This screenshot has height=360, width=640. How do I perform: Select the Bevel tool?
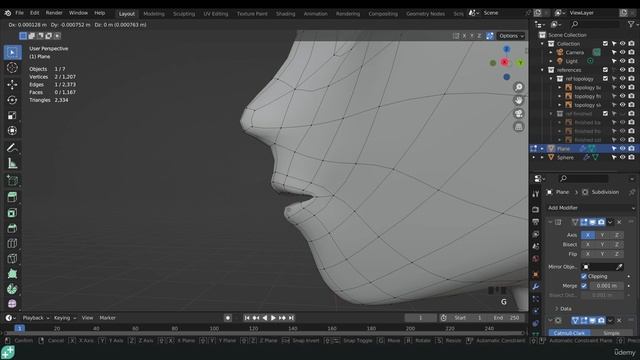12,228
